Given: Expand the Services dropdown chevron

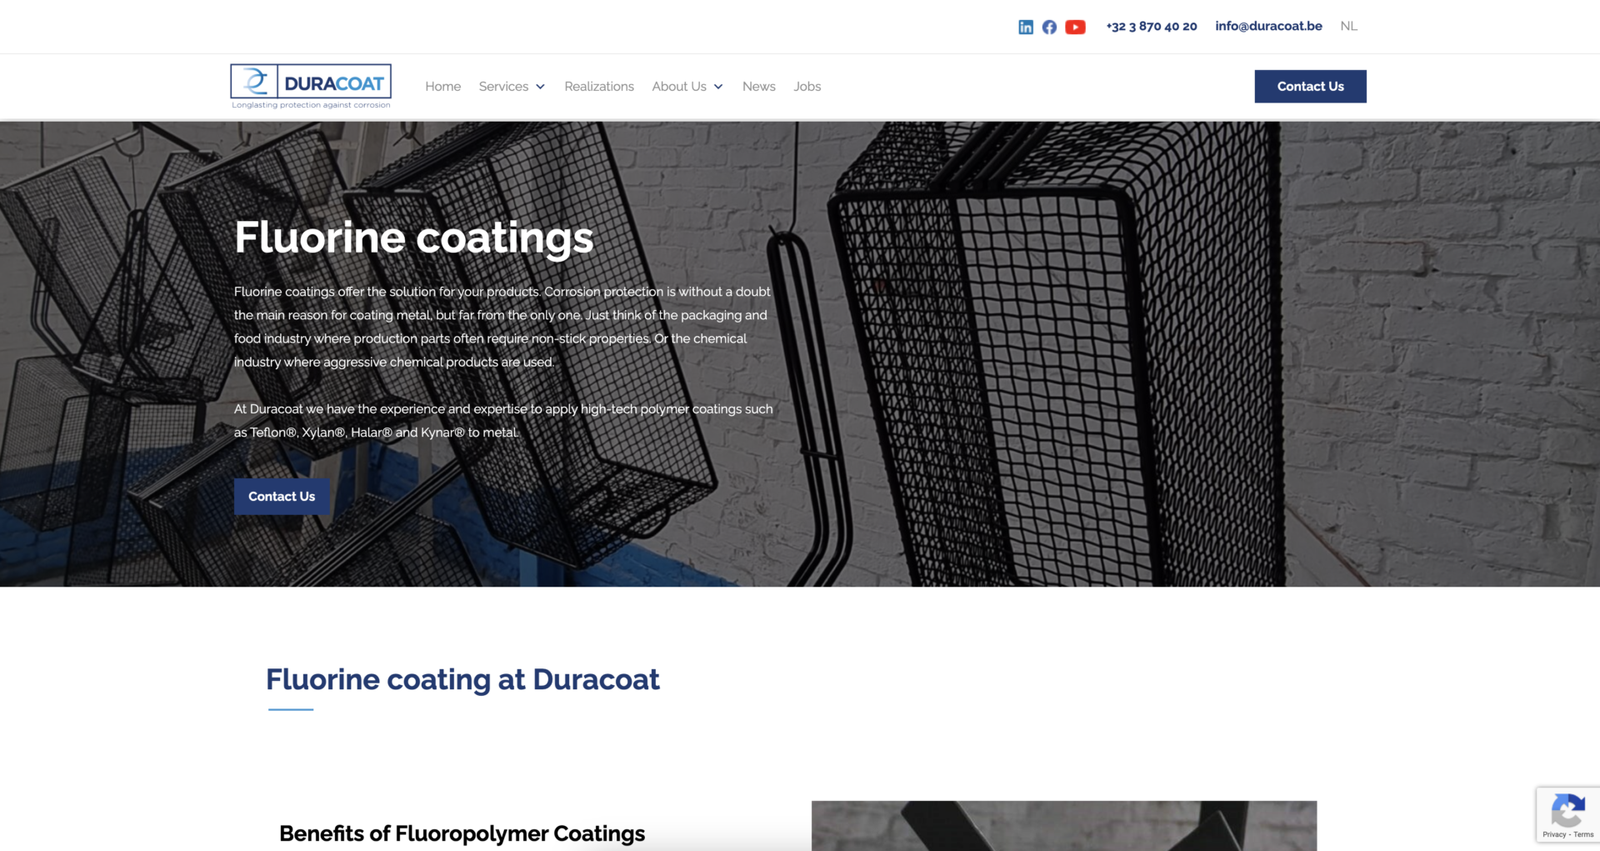Looking at the screenshot, I should point(540,87).
